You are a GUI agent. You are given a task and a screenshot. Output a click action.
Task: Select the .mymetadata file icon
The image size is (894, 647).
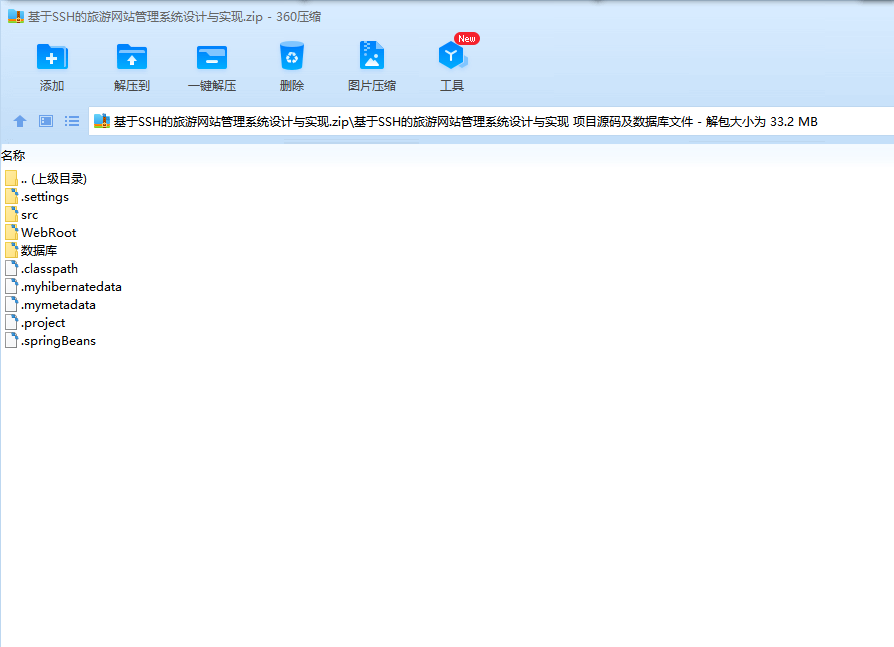[11, 304]
